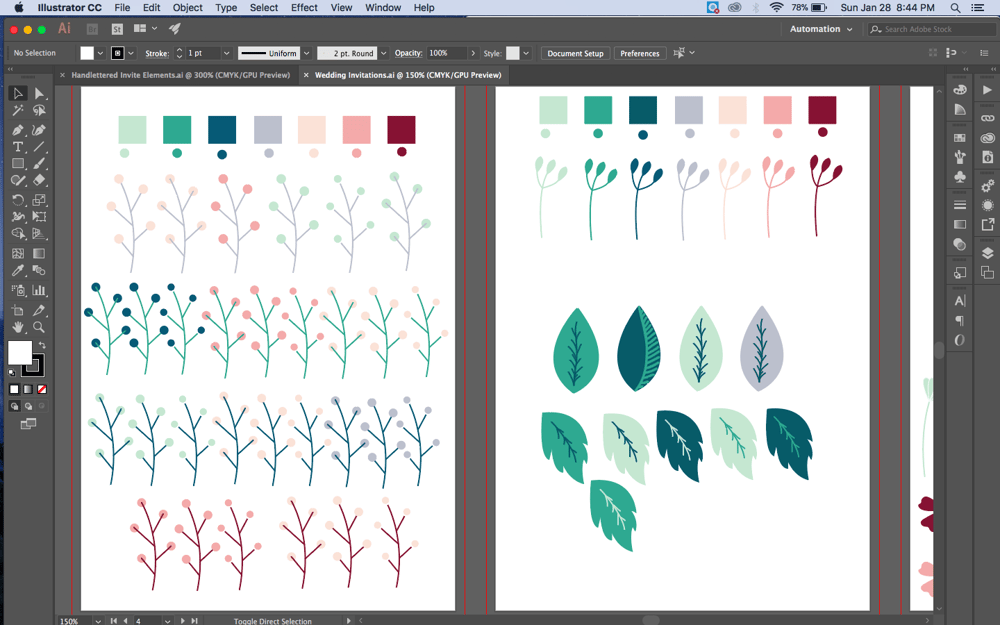The image size is (1000, 625).
Task: Select the Paintbrush tool
Action: click(x=39, y=164)
